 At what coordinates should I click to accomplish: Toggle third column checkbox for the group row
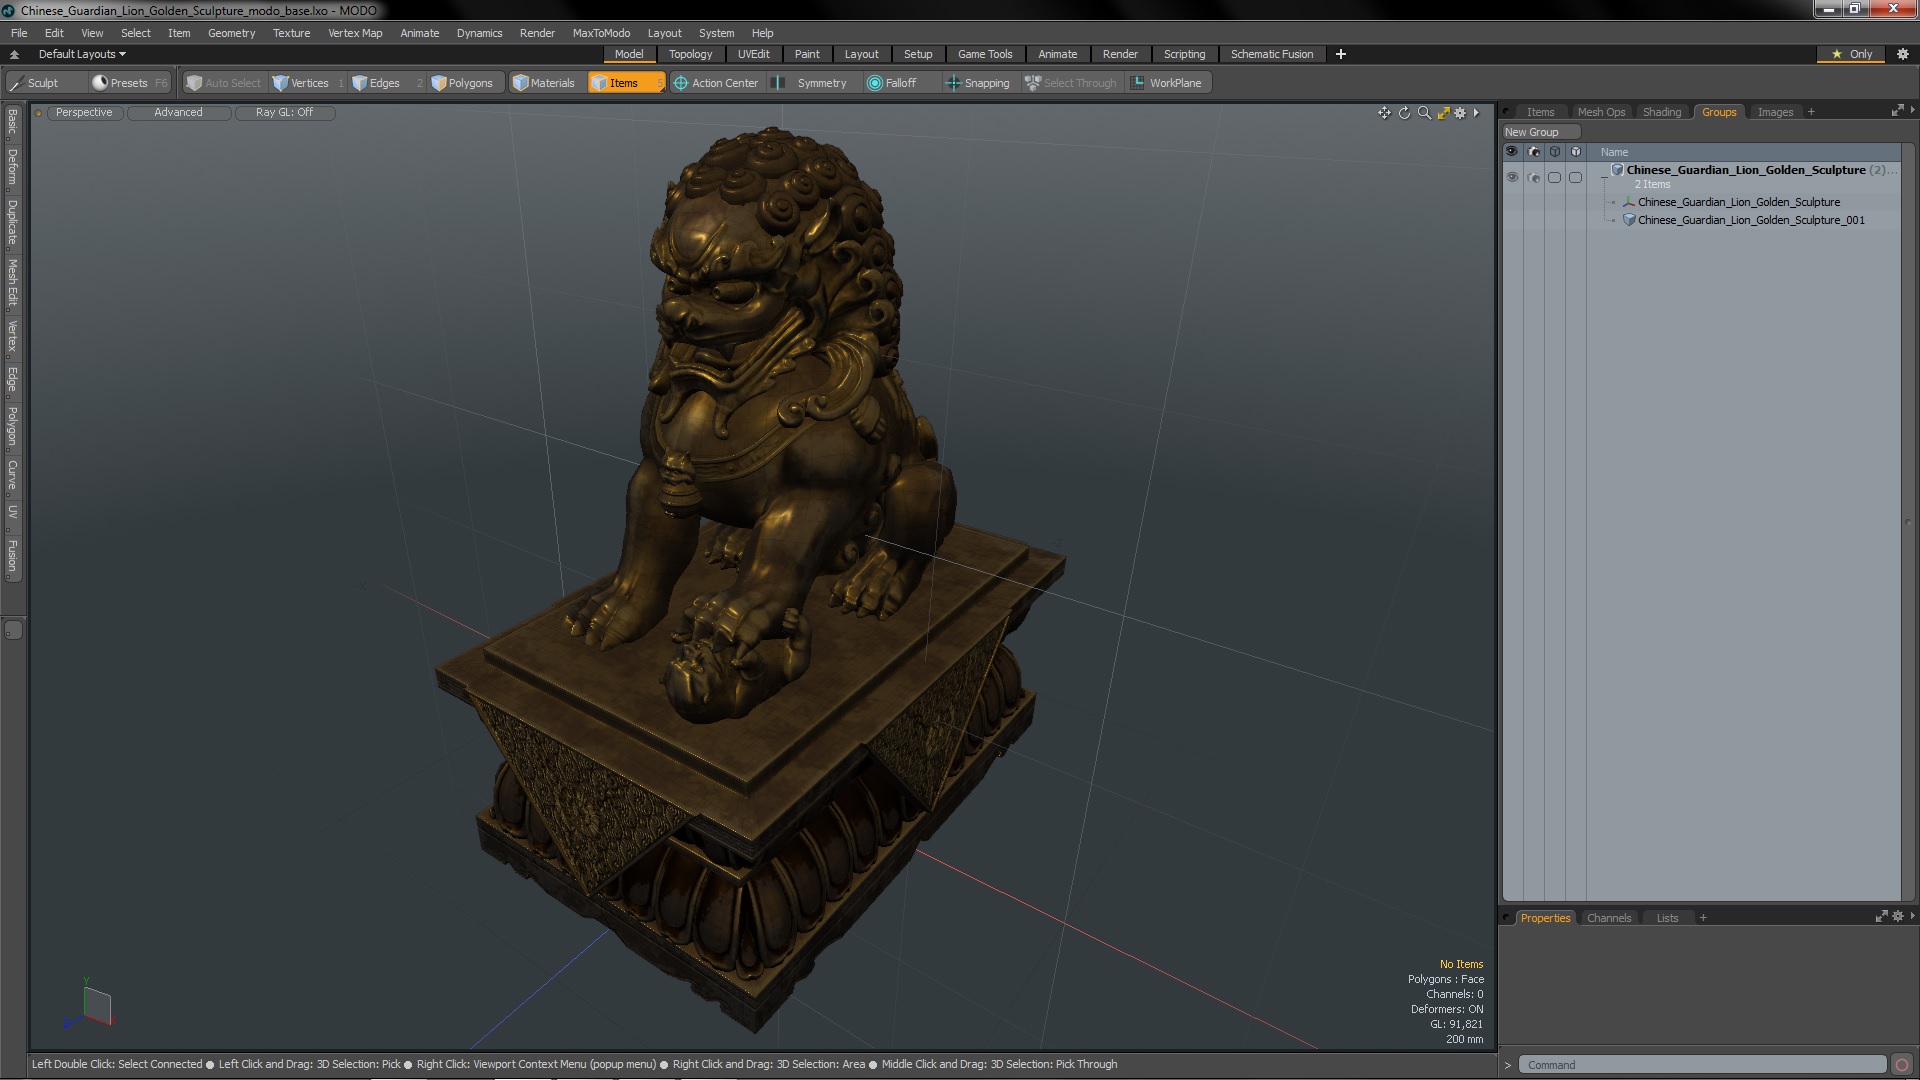coord(1554,177)
